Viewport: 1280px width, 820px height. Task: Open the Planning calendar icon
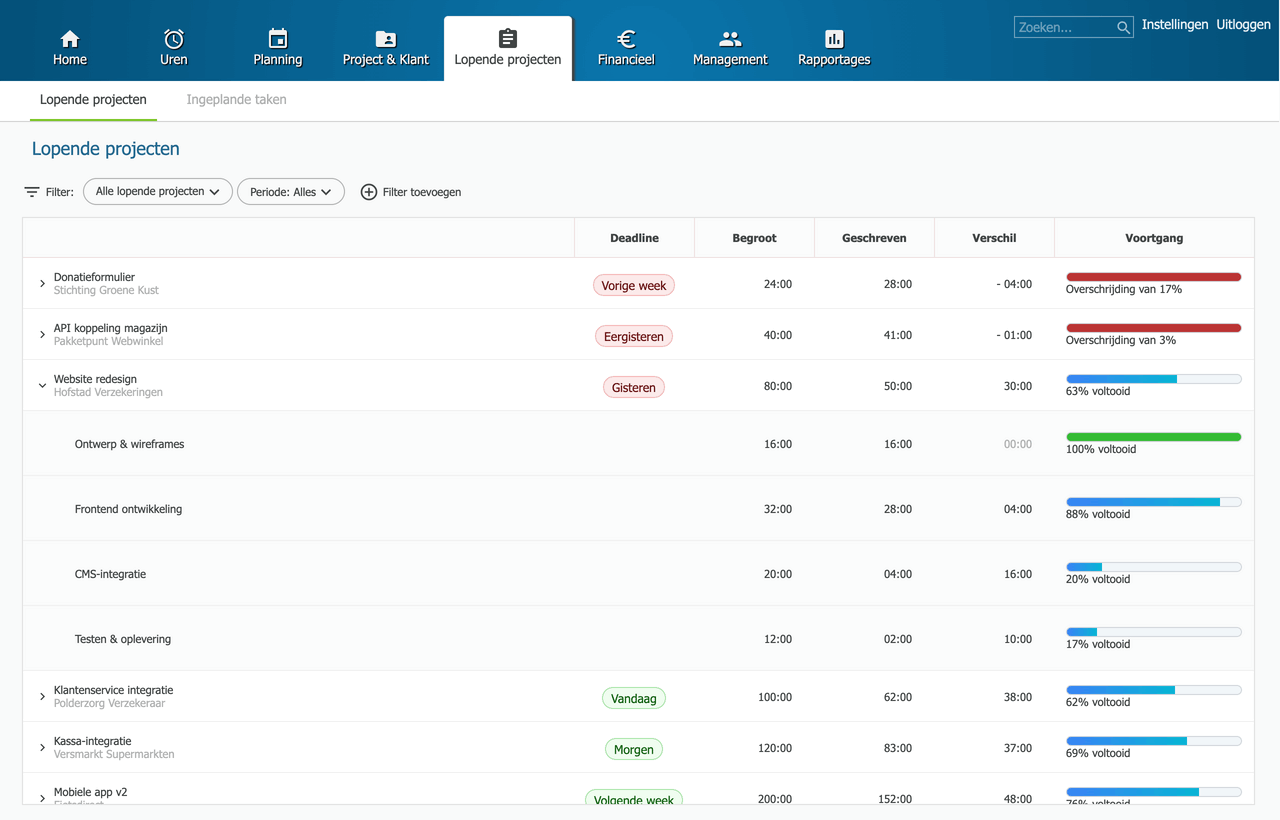pos(278,39)
